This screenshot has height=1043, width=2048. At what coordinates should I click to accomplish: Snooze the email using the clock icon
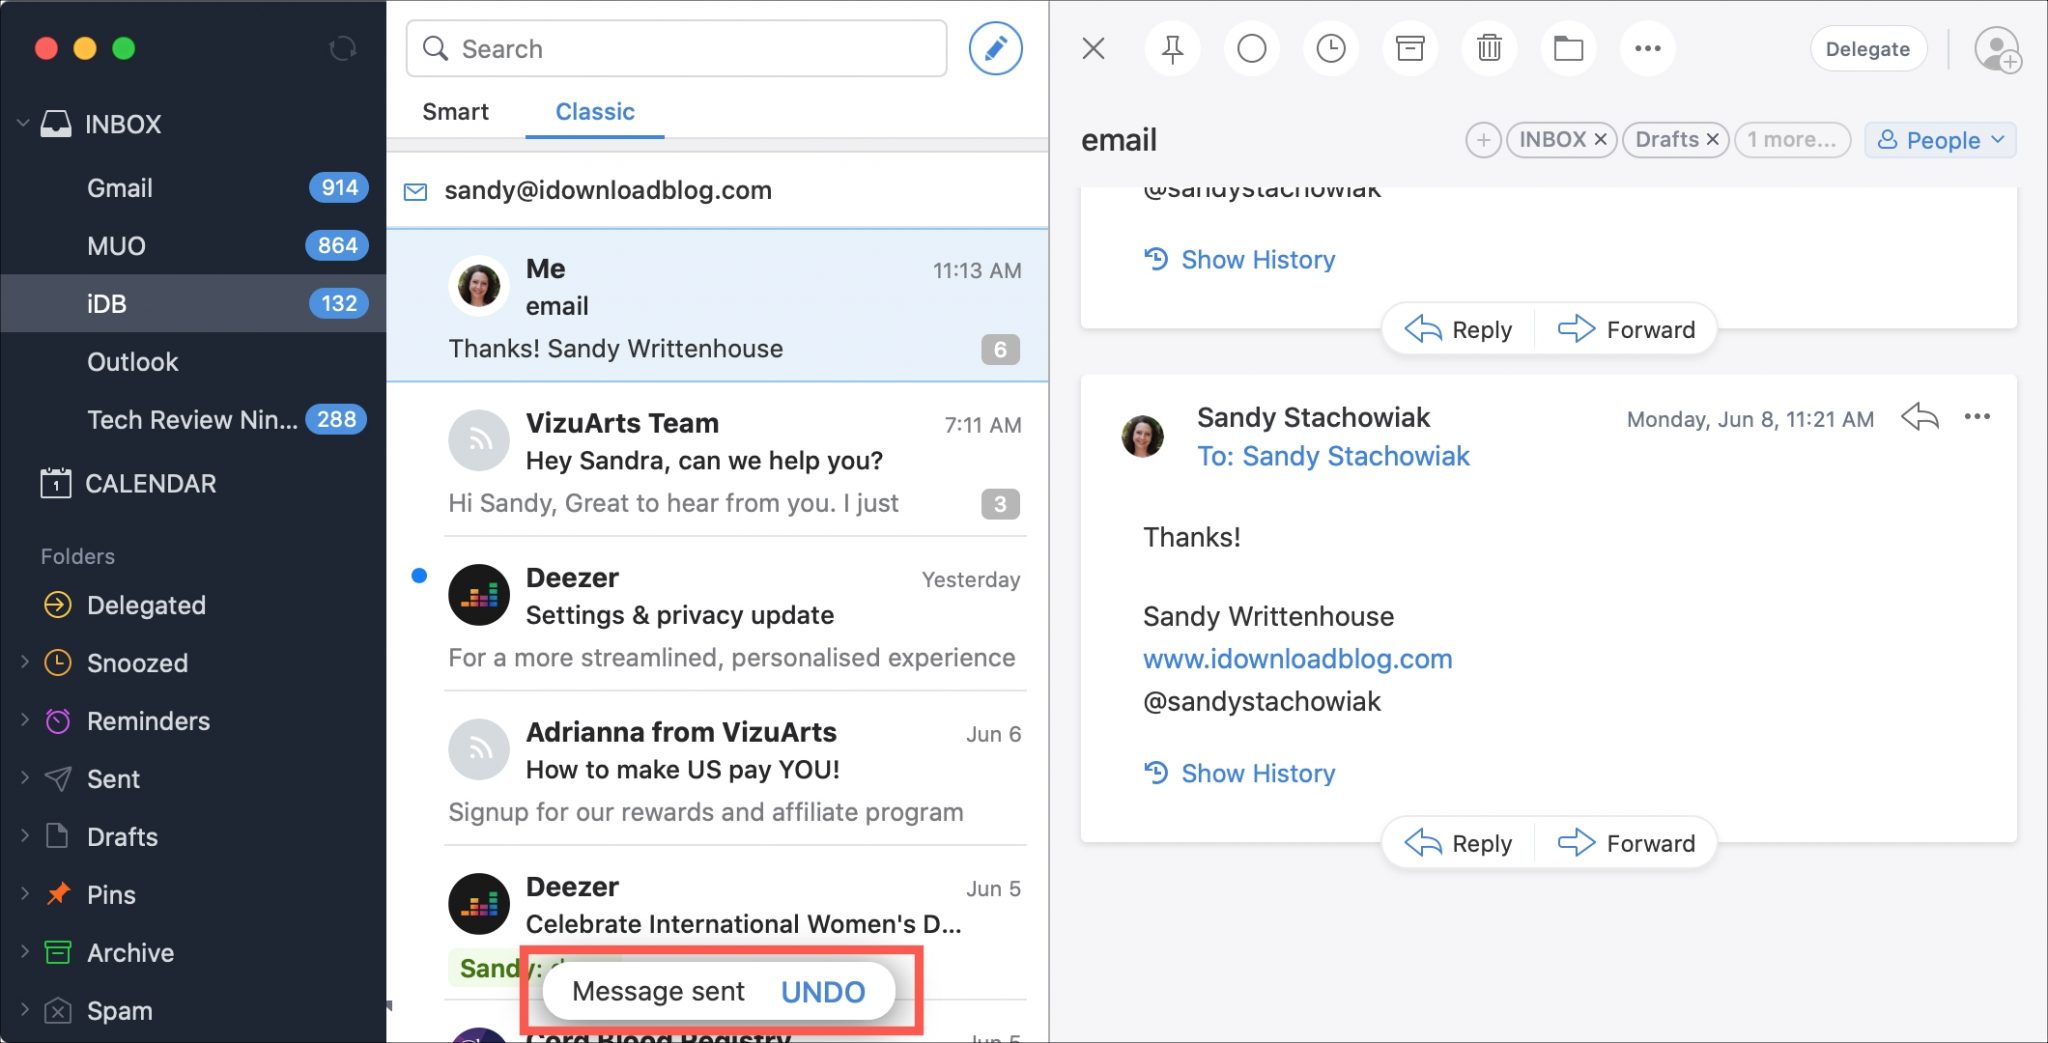1329,48
